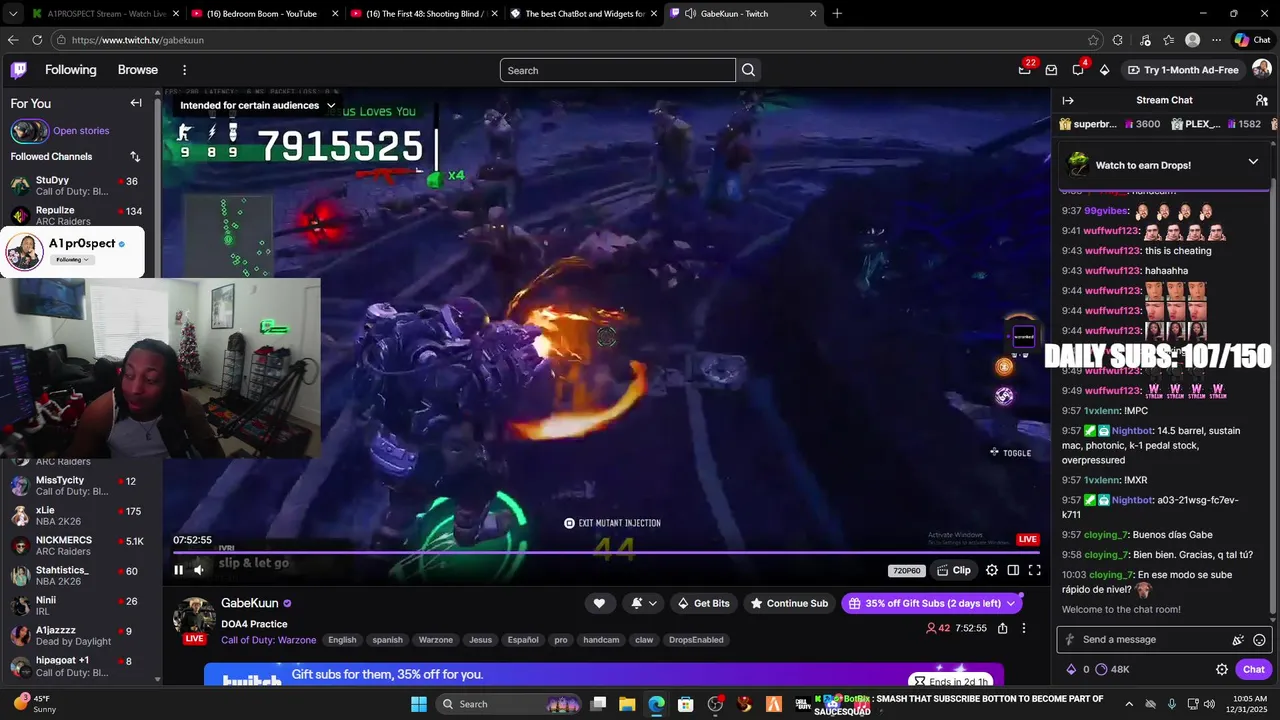This screenshot has height=720, width=1280.
Task: Focus the Twitch search field
Action: pyautogui.click(x=617, y=70)
